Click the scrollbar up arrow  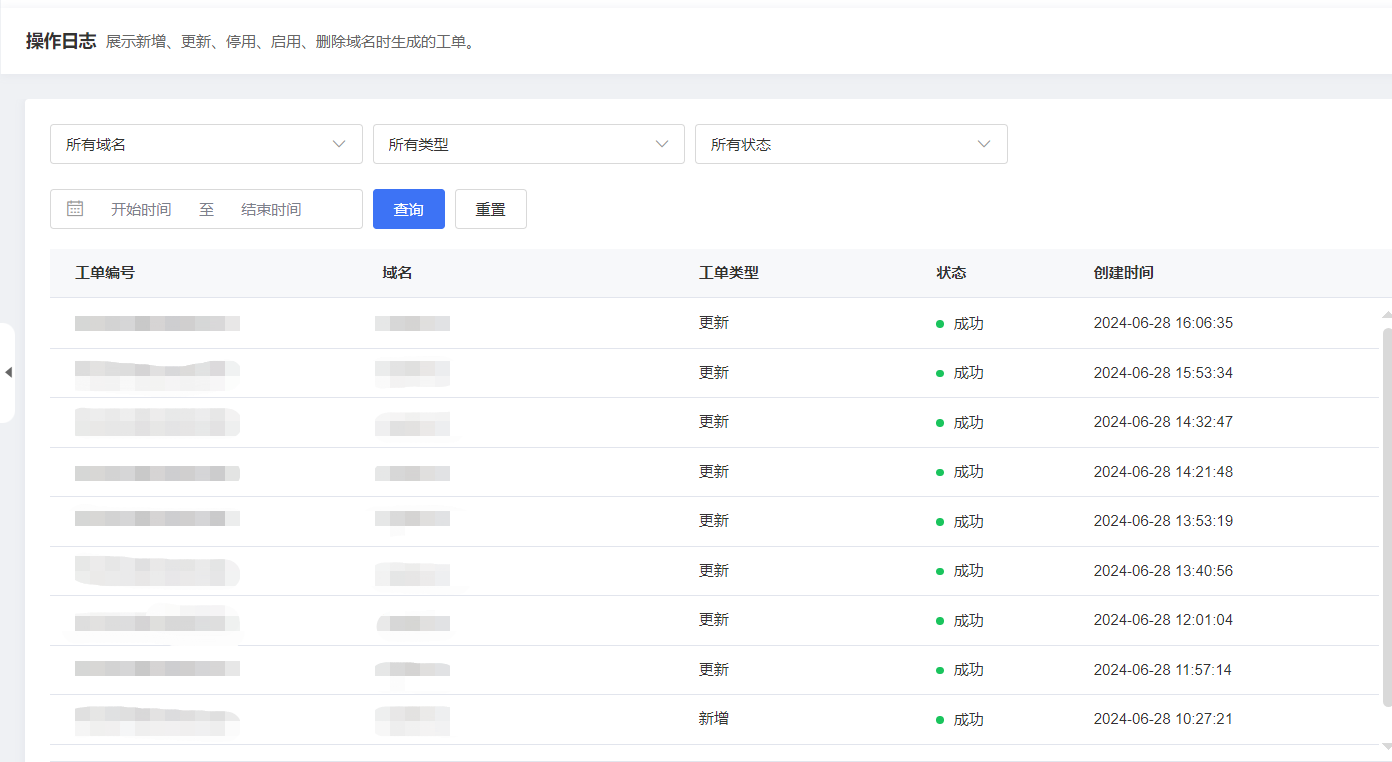click(x=1386, y=315)
